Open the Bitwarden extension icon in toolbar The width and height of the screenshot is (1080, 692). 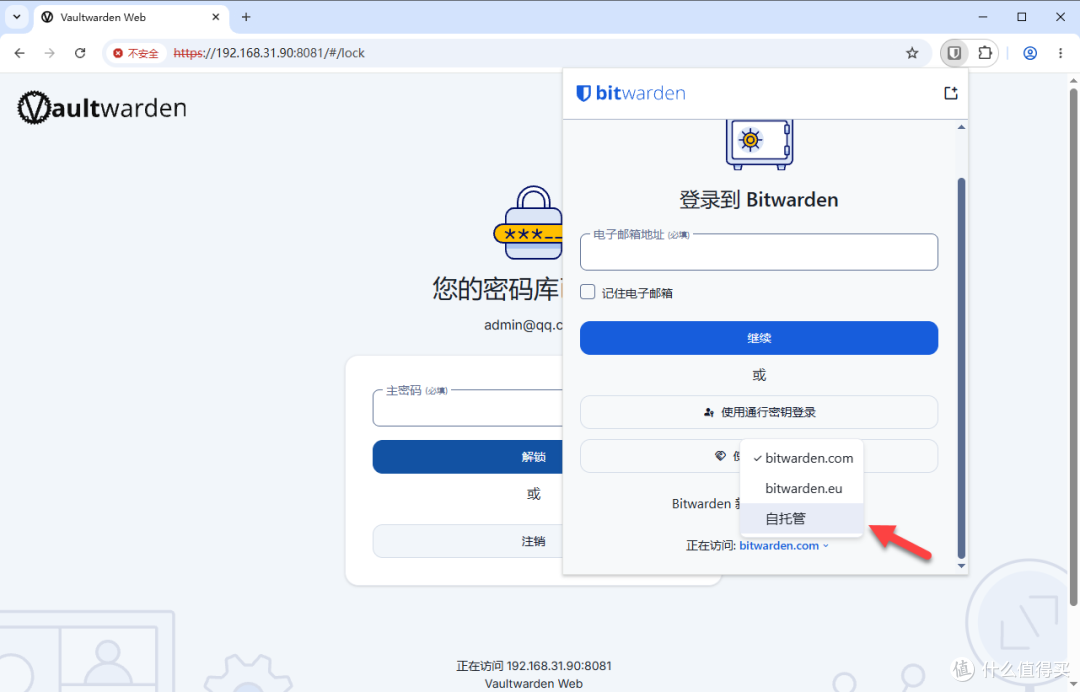pyautogui.click(x=954, y=53)
